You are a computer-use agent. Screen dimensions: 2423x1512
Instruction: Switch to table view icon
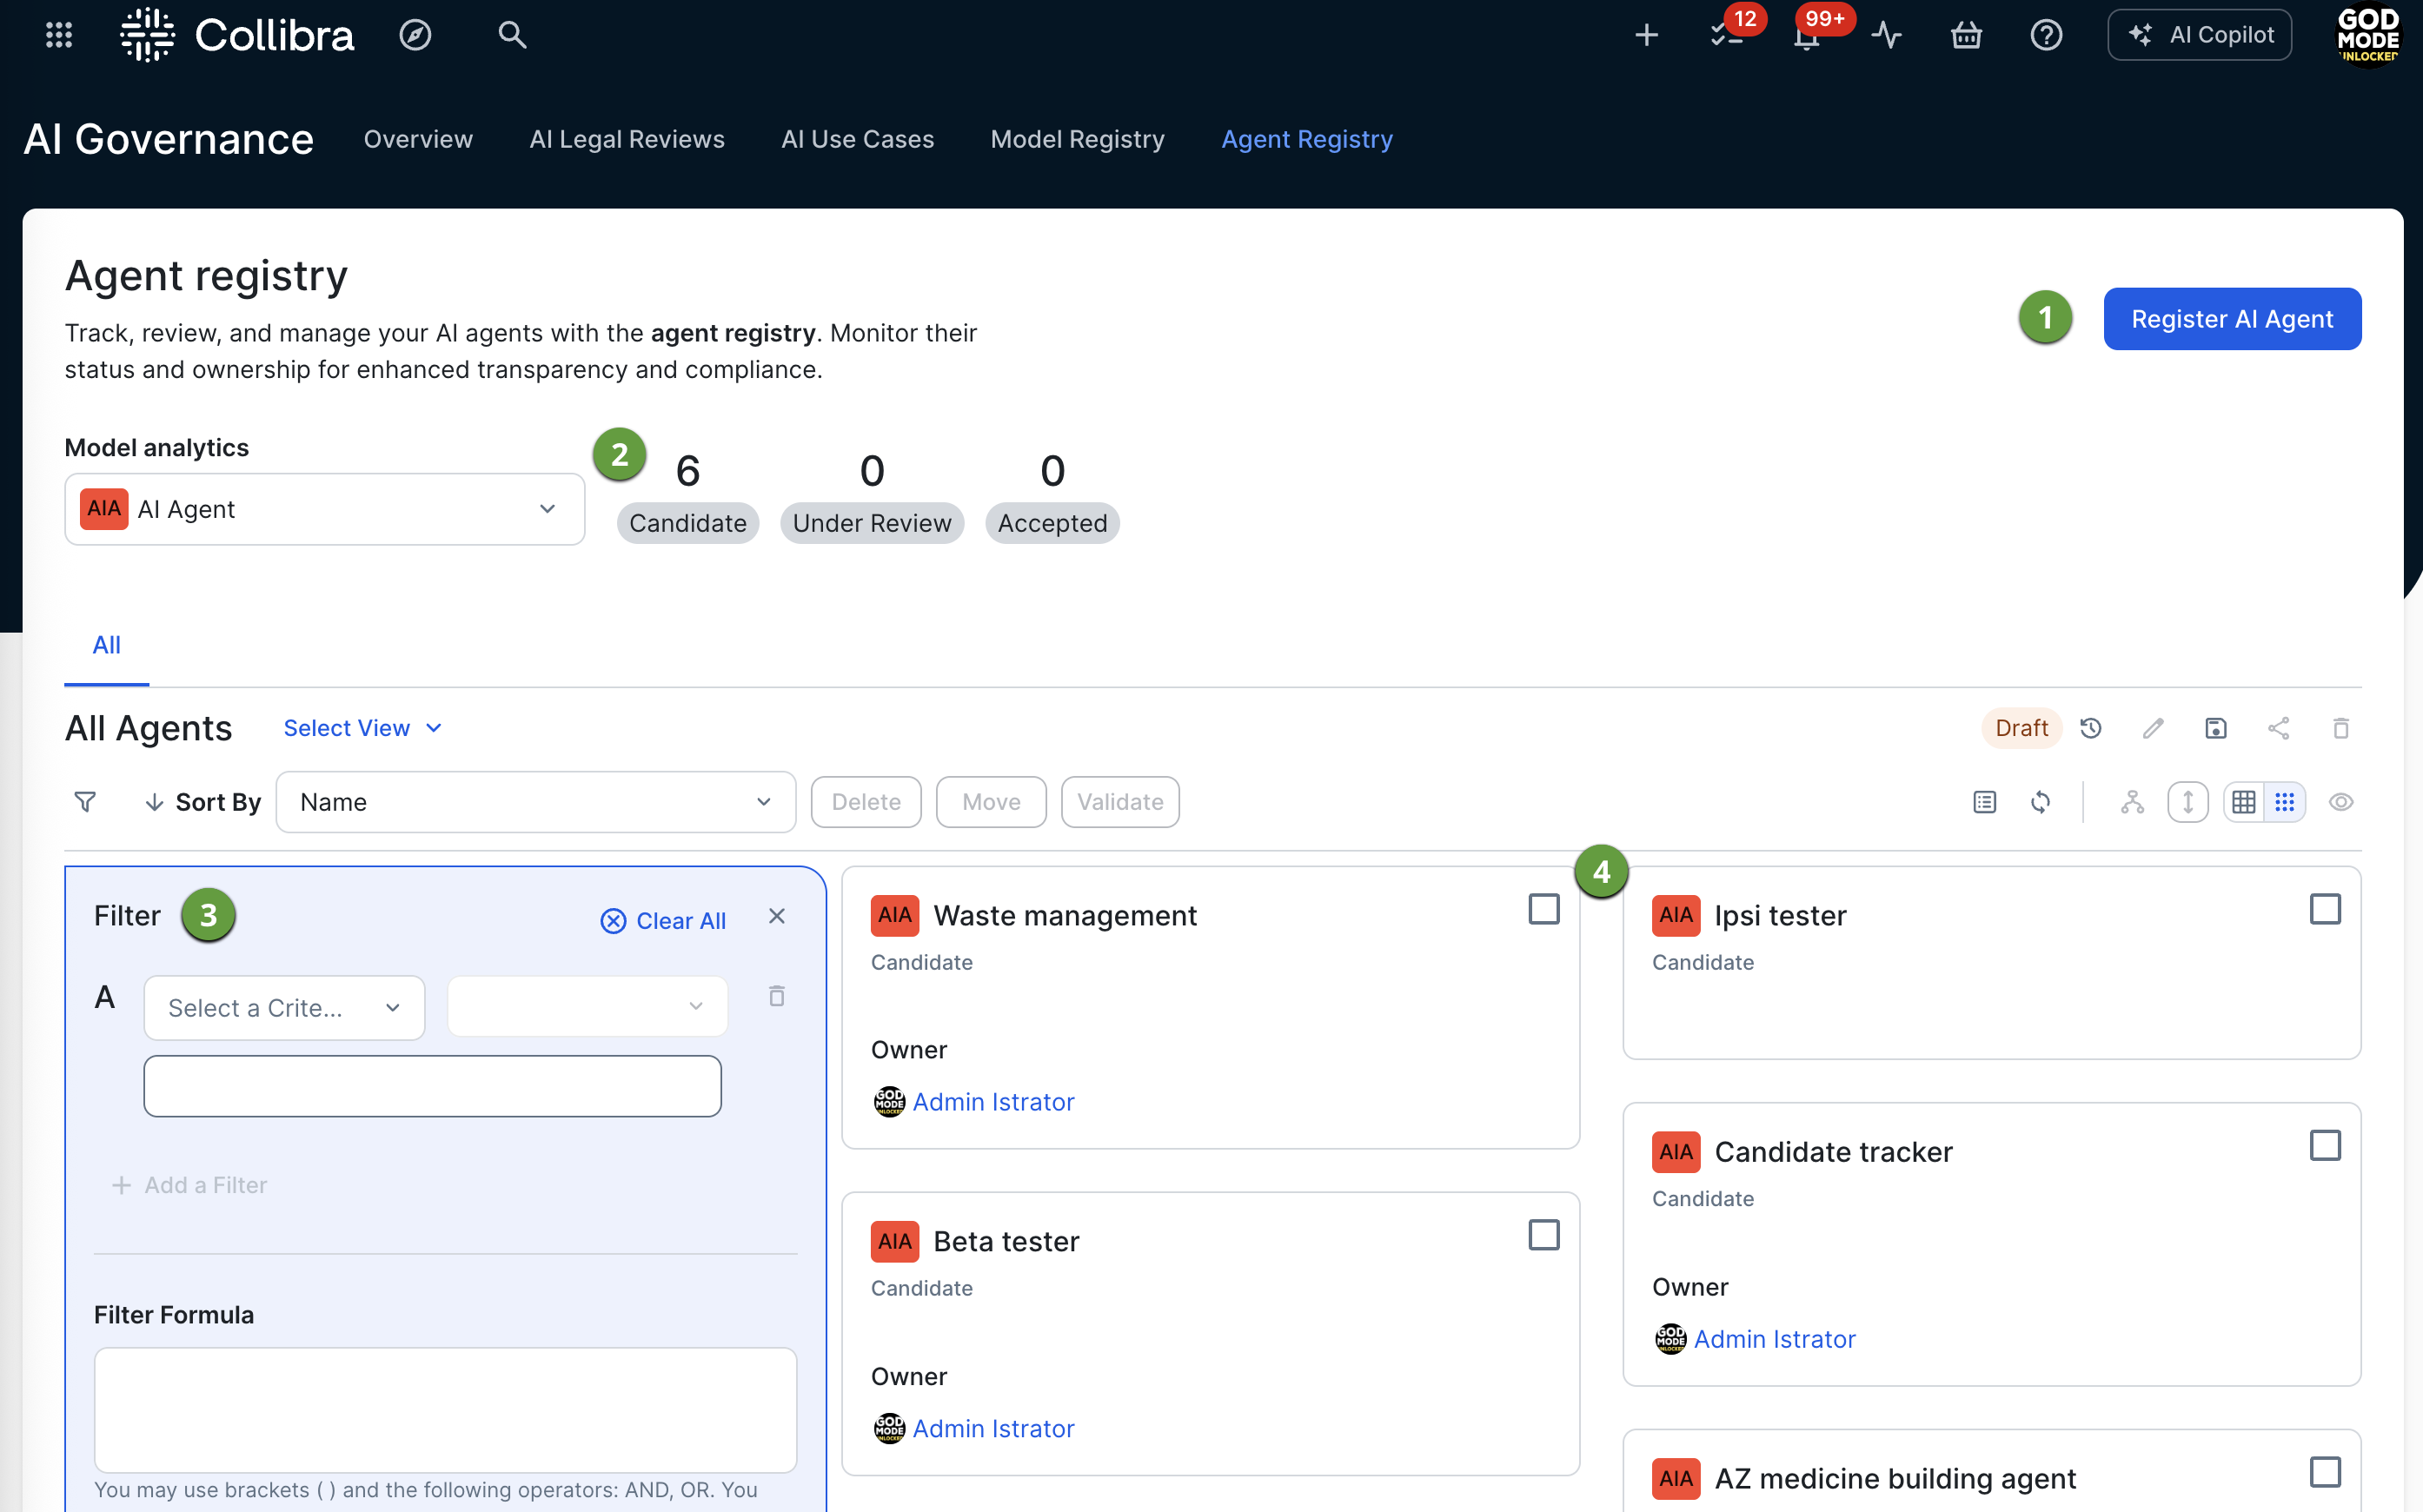2243,802
